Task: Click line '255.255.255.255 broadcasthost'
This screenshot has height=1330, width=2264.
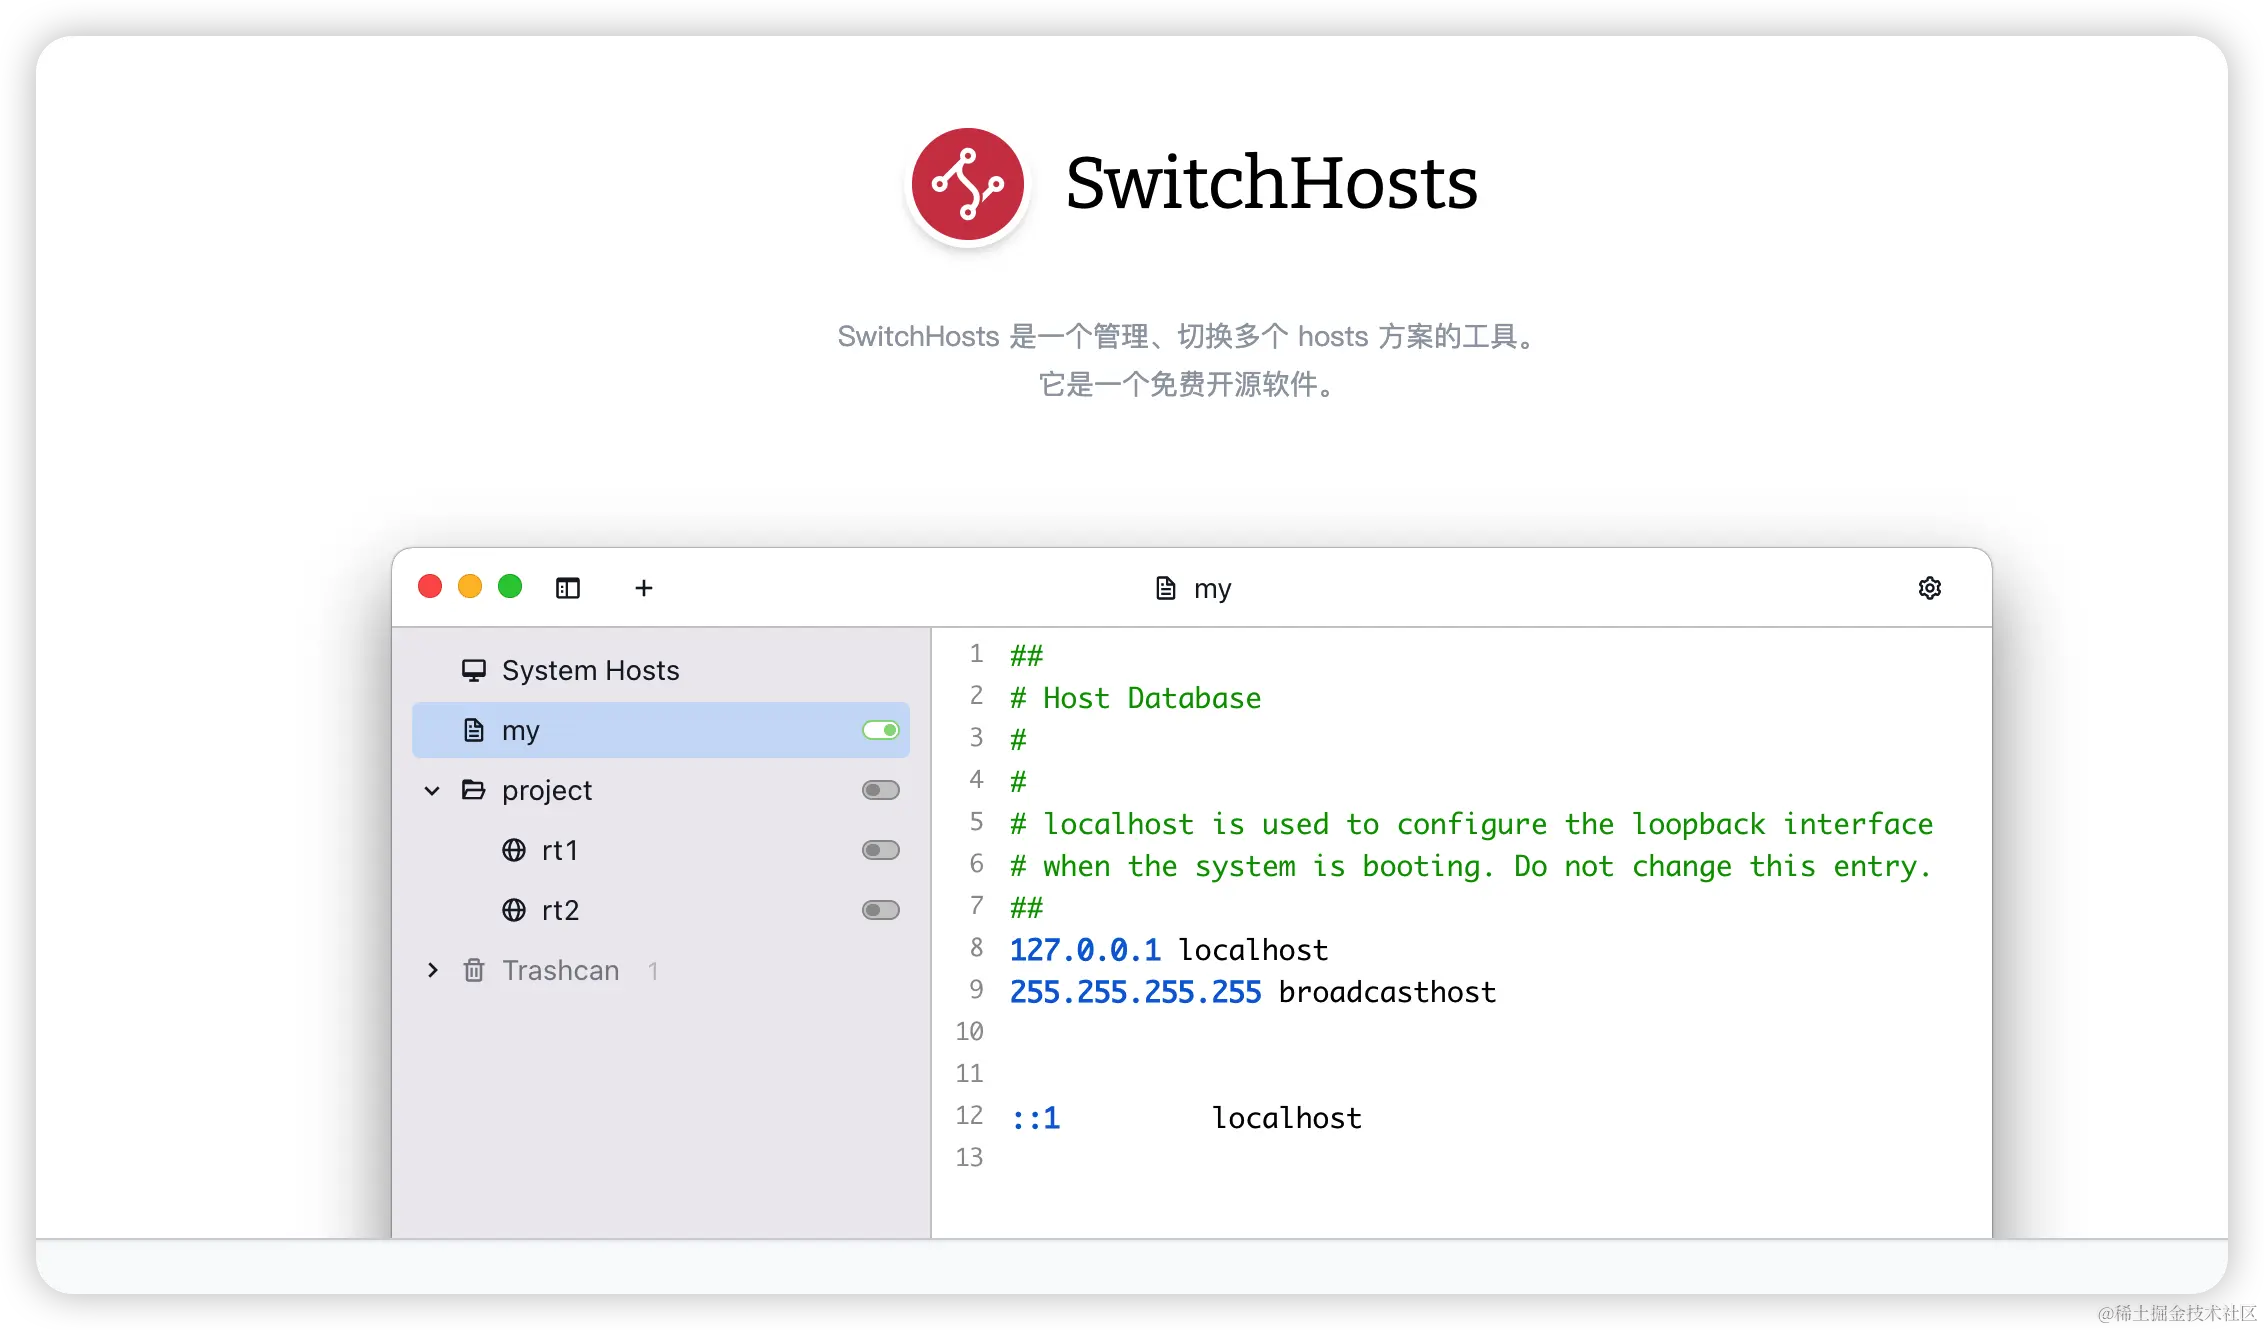Action: coord(1253,992)
